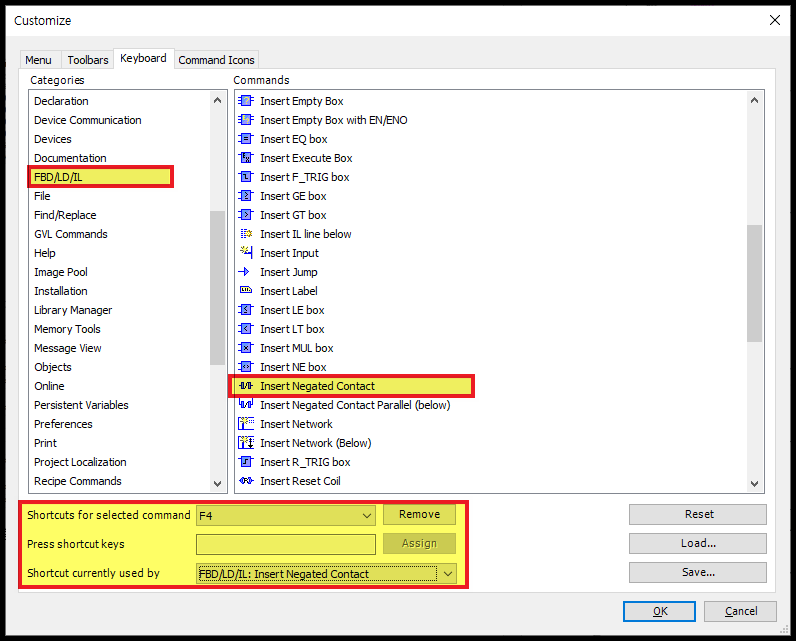Click the Cancel button
The image size is (796, 641).
740,611
